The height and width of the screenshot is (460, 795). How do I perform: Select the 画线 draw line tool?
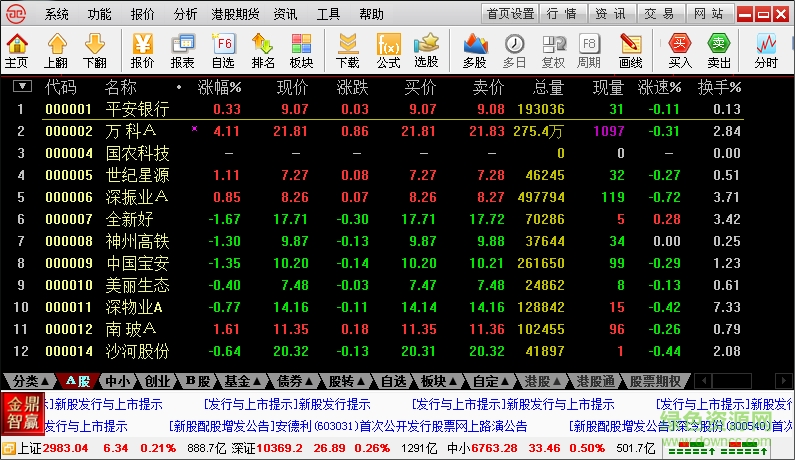click(x=631, y=50)
